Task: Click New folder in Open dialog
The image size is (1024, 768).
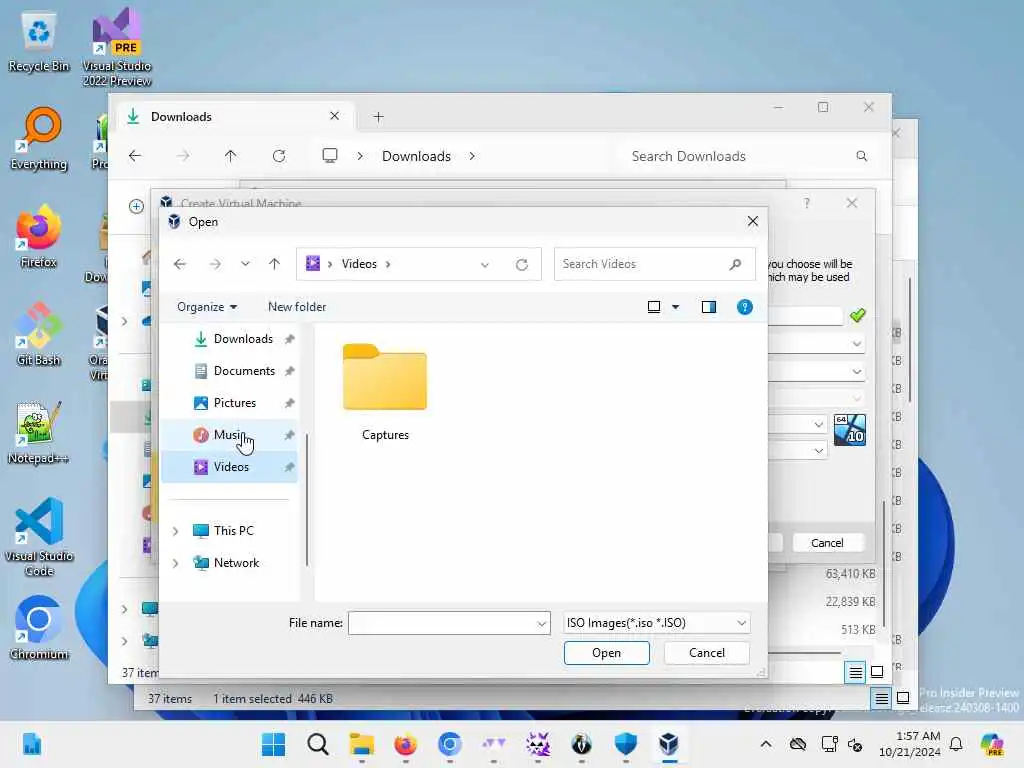Action: 296,307
